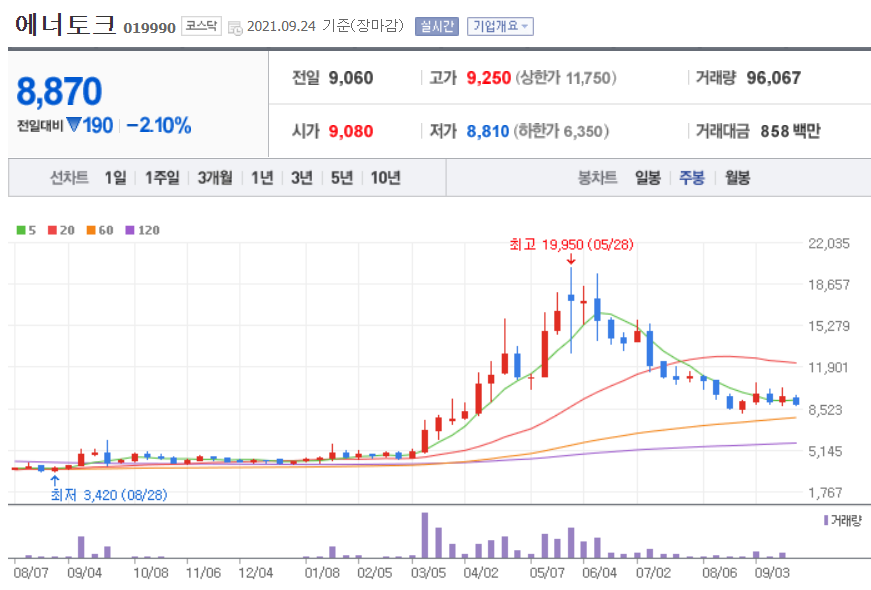Click the purple 120 moving average swatch
This screenshot has height=590, width=871.
tap(130, 230)
